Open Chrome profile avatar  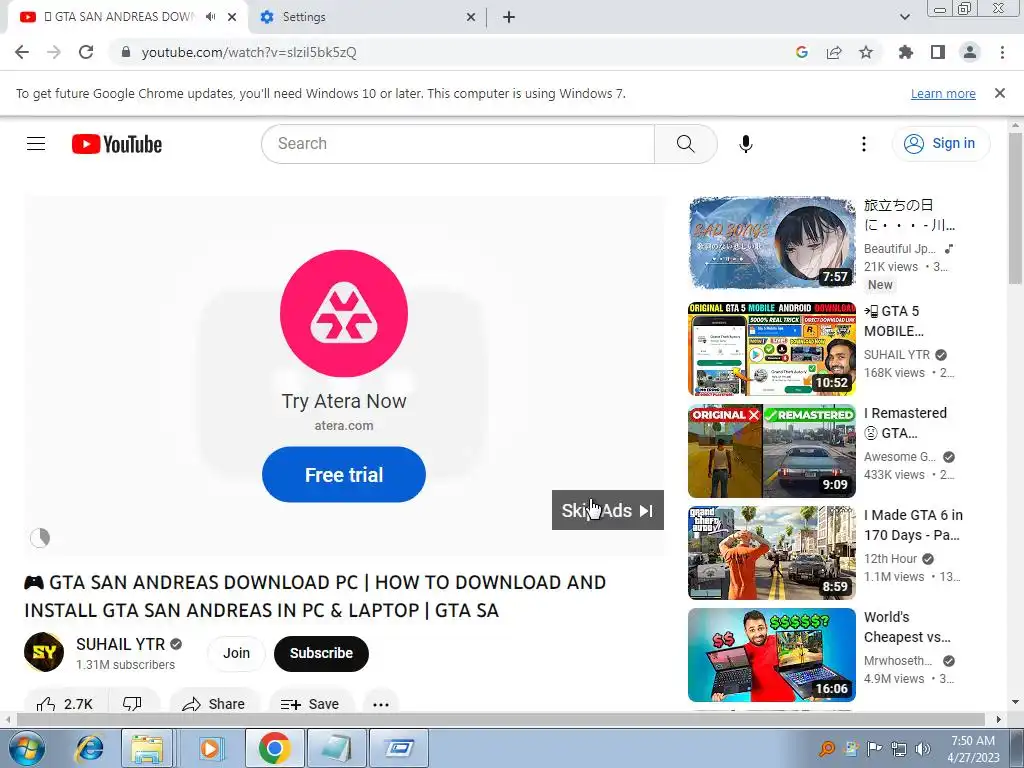coord(970,52)
